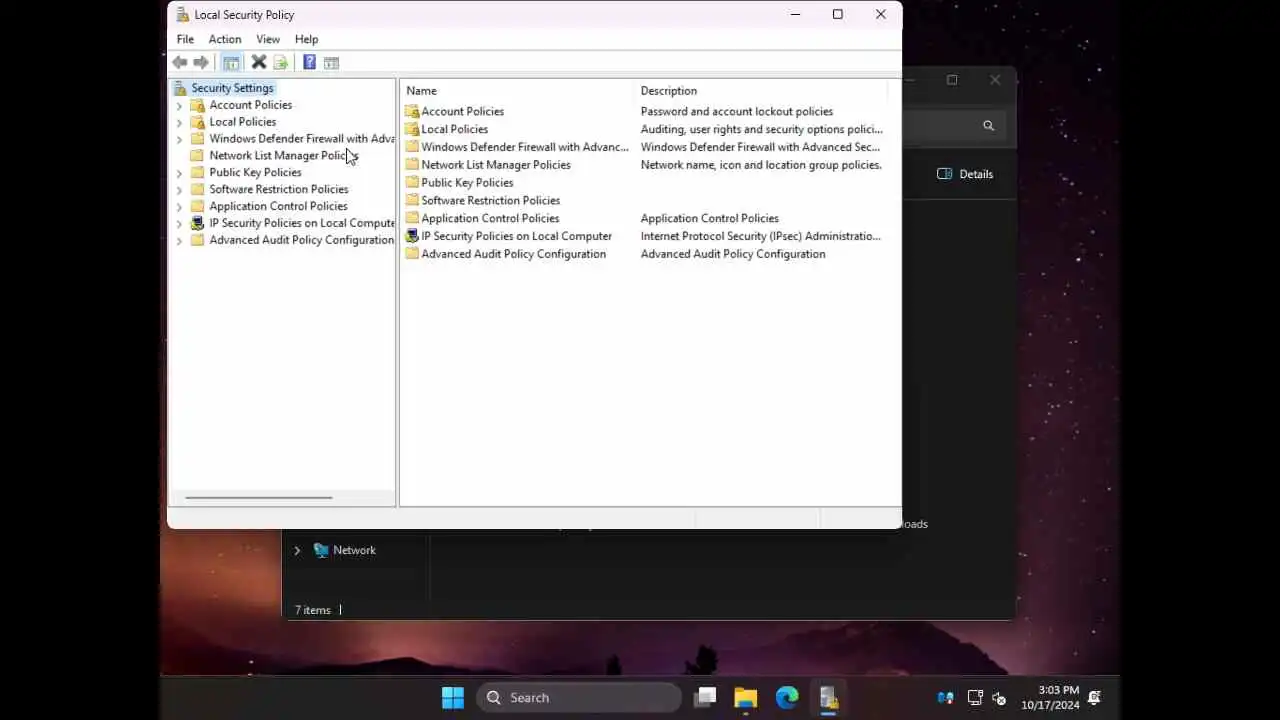Select Local Policies in the tree
Image resolution: width=1280 pixels, height=720 pixels.
(x=242, y=122)
